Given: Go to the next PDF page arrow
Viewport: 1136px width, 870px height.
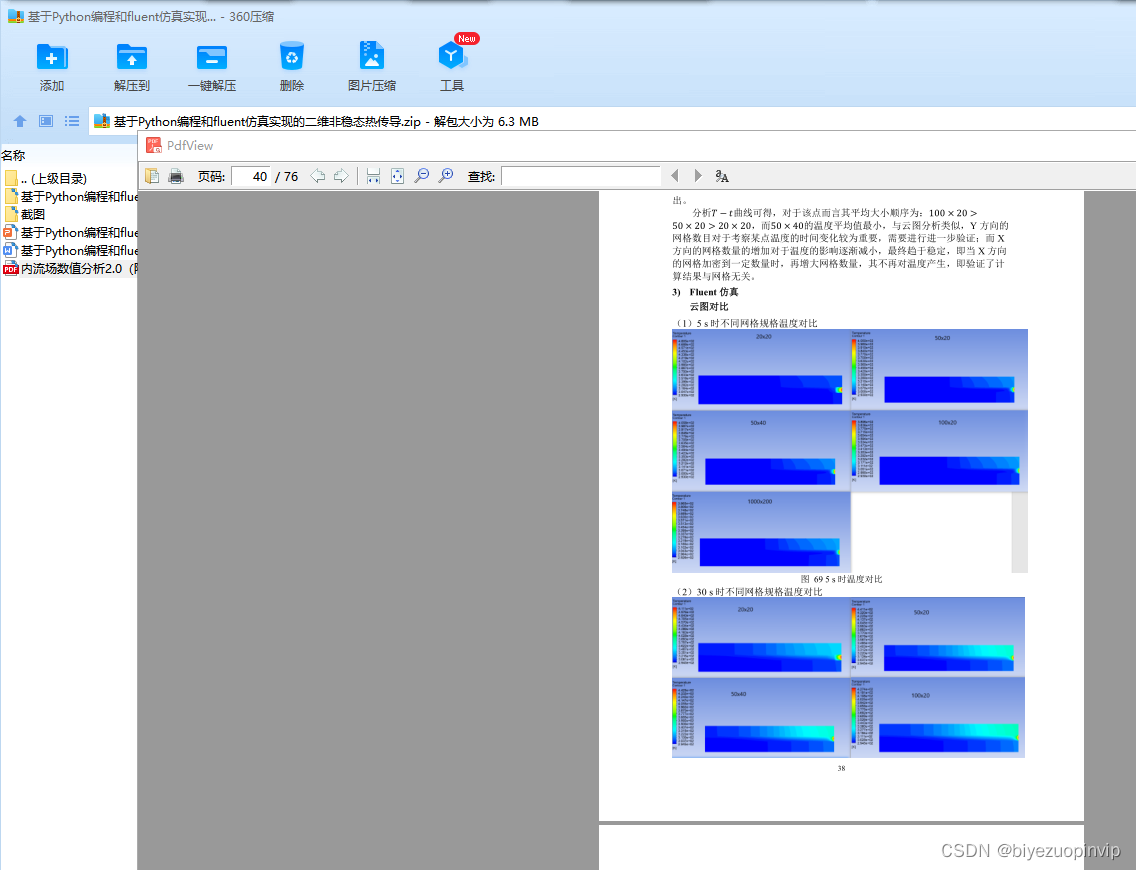Looking at the screenshot, I should point(341,176).
